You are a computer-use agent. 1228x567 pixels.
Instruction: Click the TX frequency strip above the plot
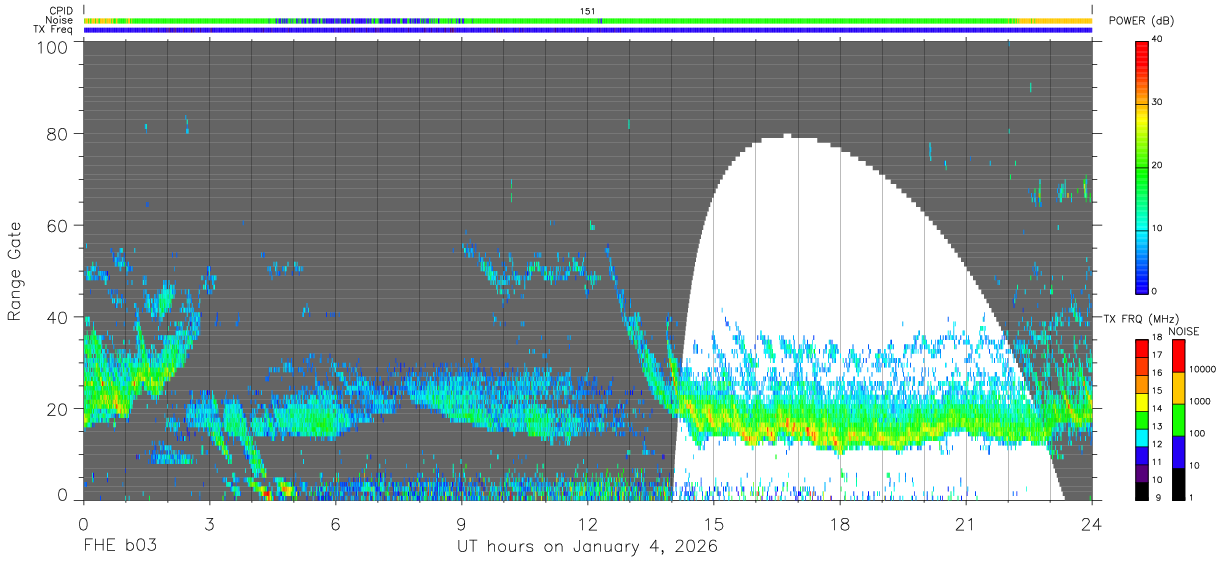click(x=587, y=30)
